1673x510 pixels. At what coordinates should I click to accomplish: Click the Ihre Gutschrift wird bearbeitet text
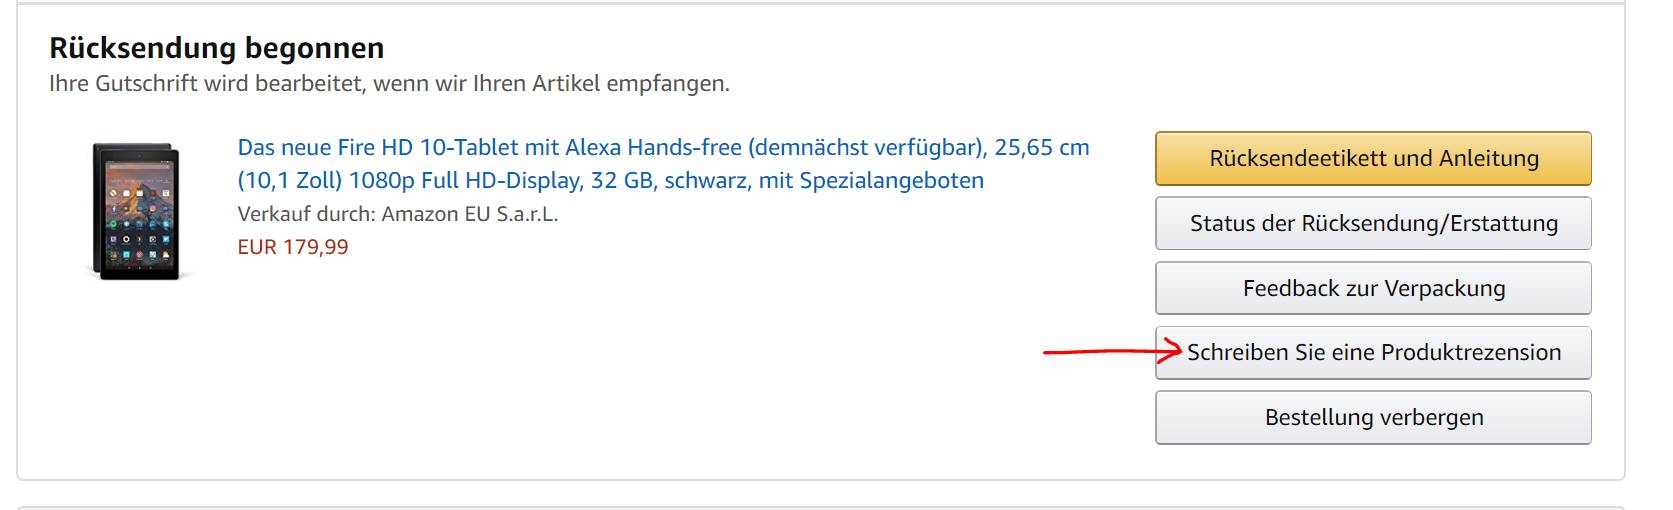(x=389, y=83)
